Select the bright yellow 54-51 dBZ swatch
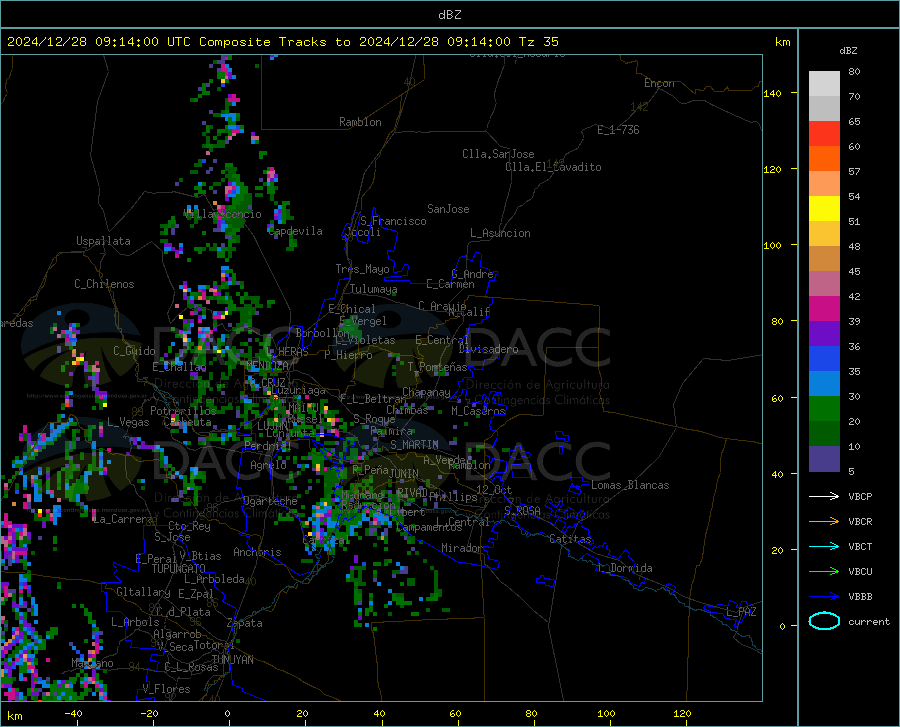 coord(824,209)
